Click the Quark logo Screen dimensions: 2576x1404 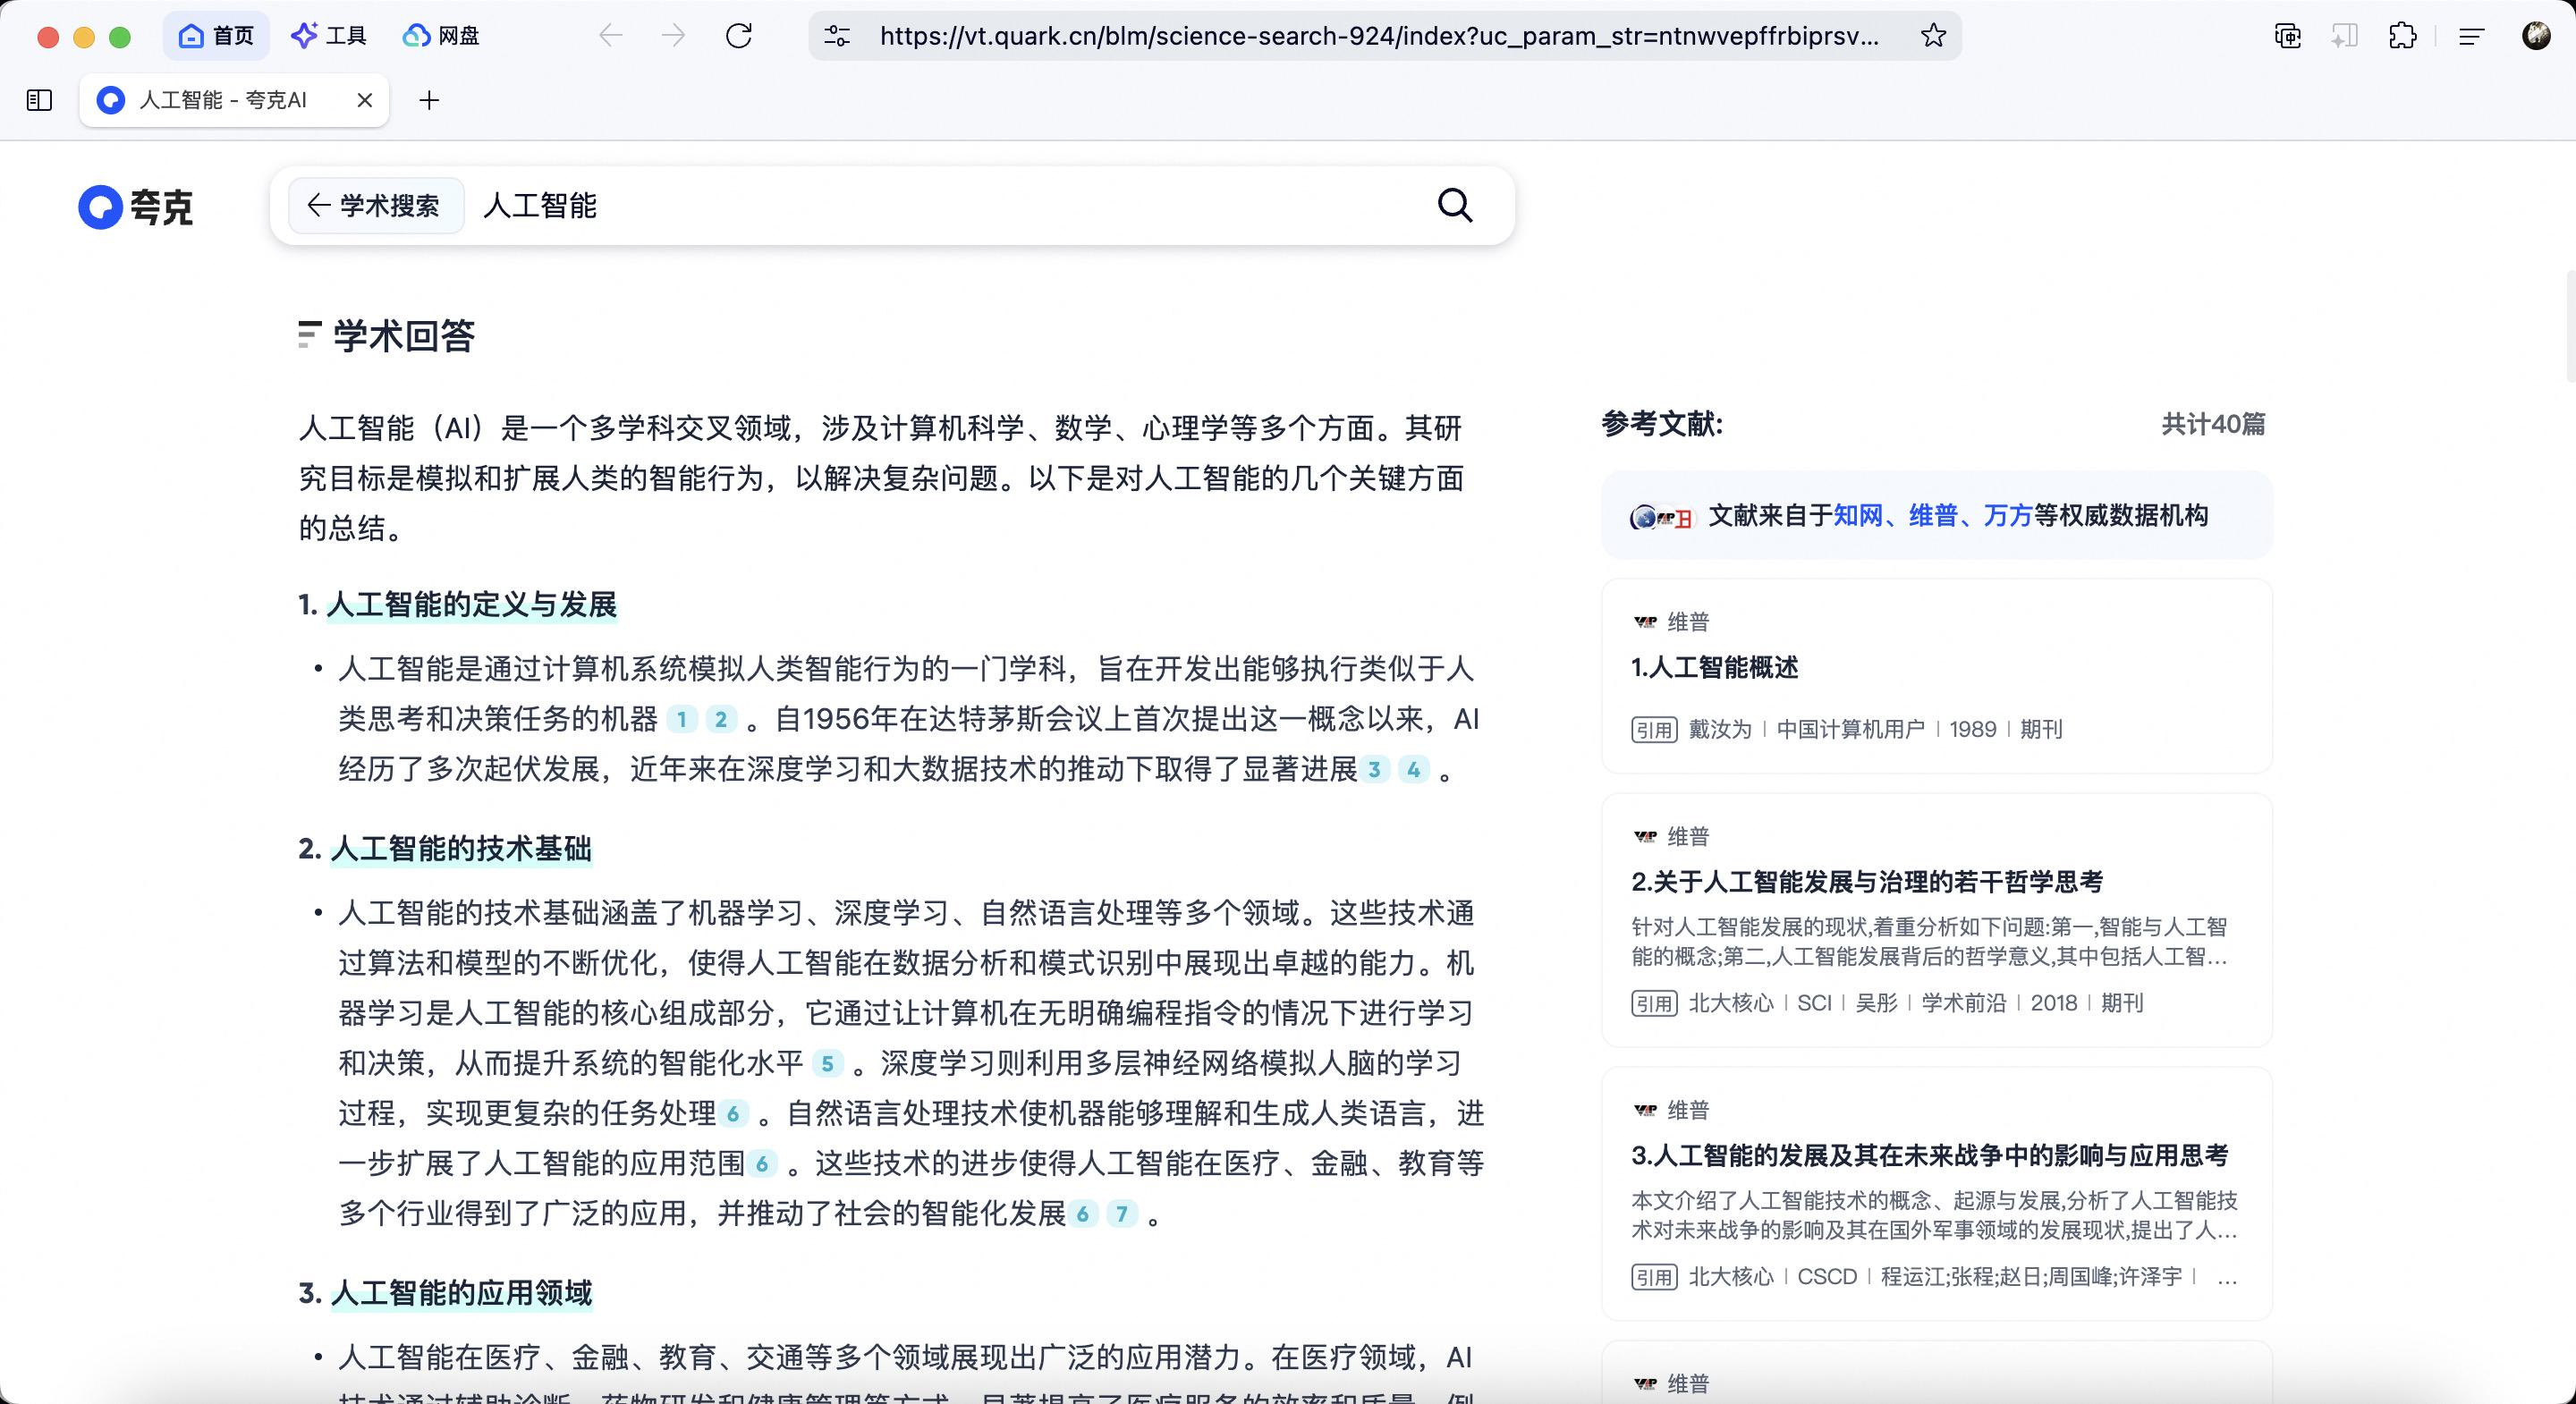click(x=136, y=207)
